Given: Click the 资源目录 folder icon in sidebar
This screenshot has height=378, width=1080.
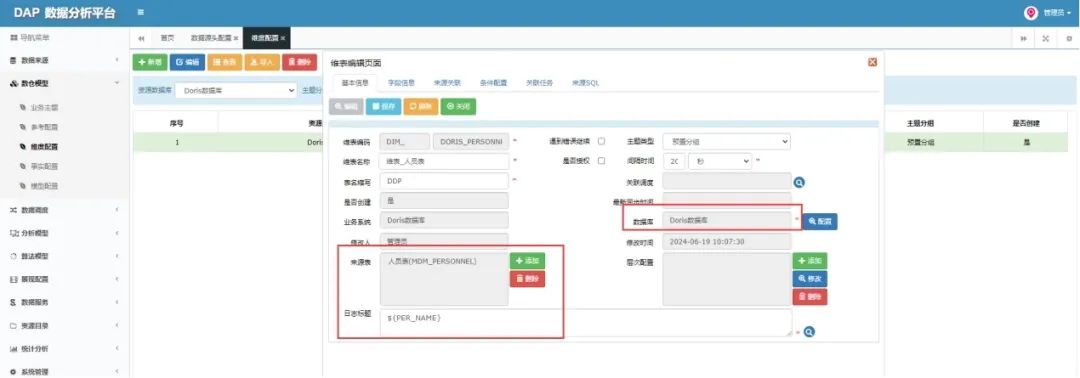Looking at the screenshot, I should click(x=14, y=326).
